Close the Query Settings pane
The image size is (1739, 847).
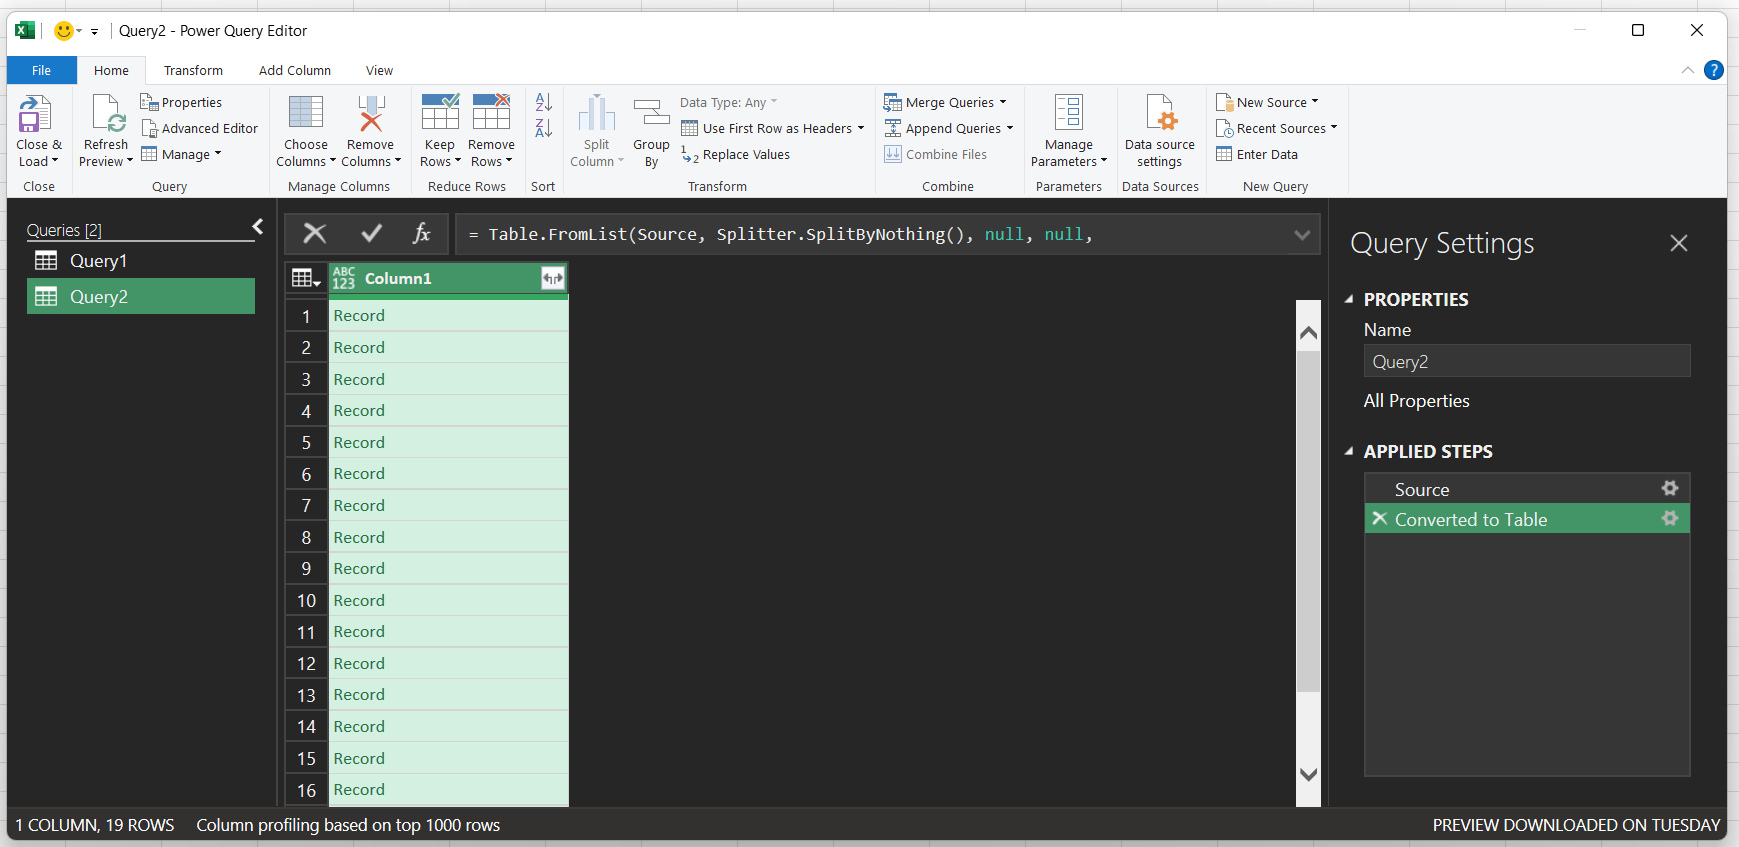1679,243
